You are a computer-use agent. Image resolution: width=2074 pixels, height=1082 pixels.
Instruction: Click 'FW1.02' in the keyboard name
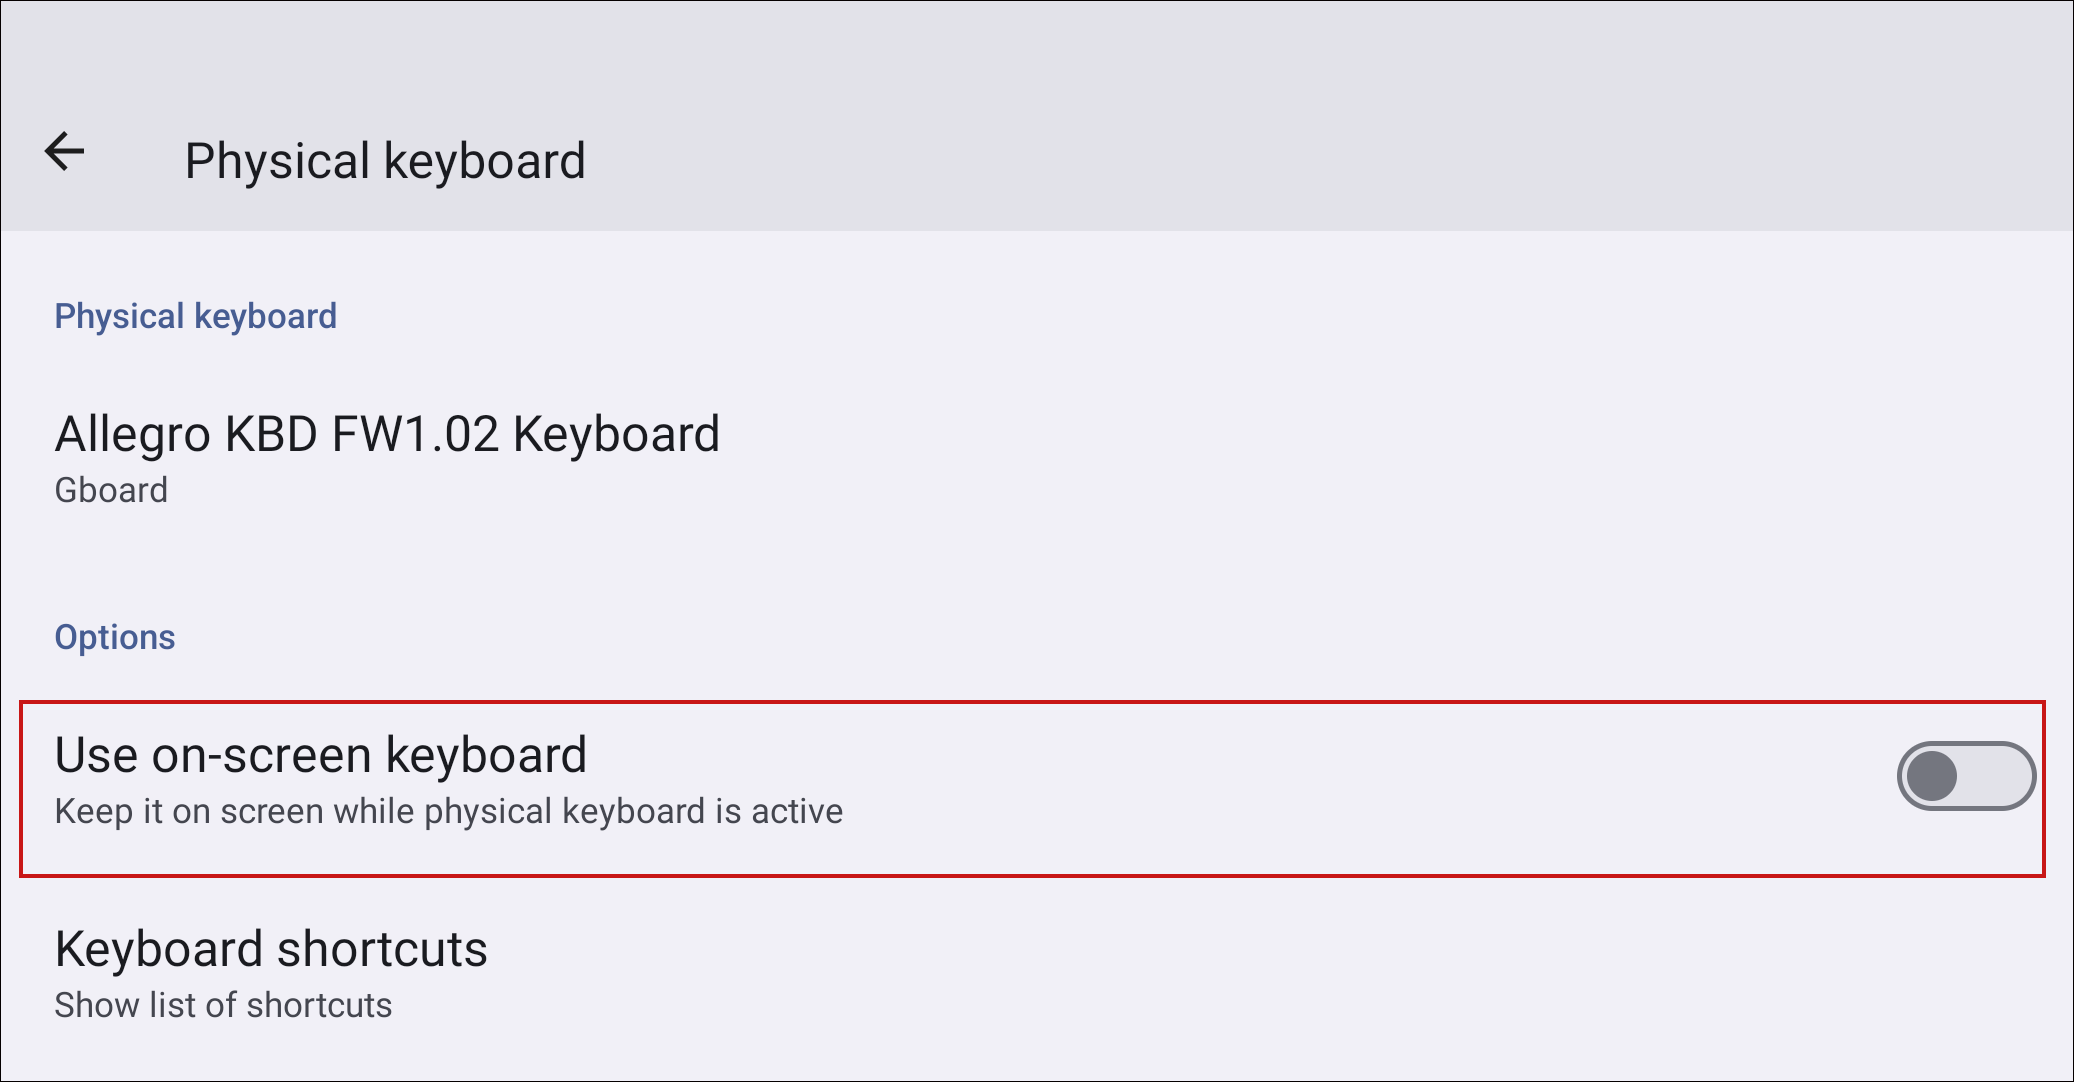[414, 435]
